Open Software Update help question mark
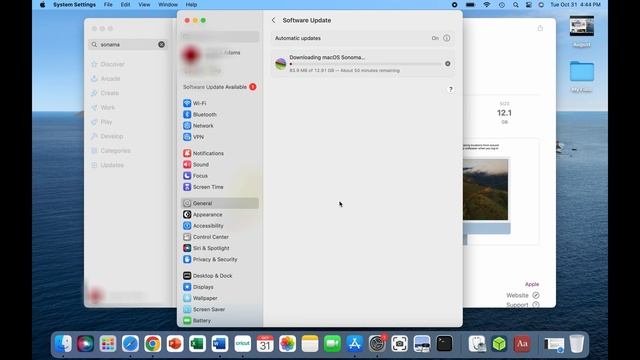 [x=451, y=89]
